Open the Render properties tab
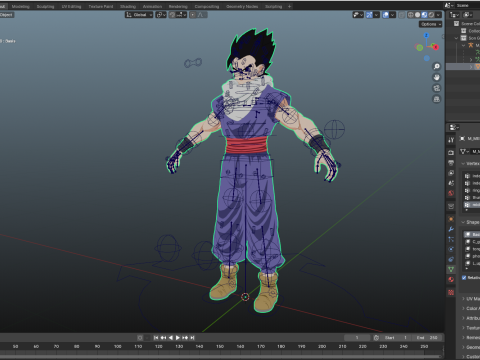 451,153
